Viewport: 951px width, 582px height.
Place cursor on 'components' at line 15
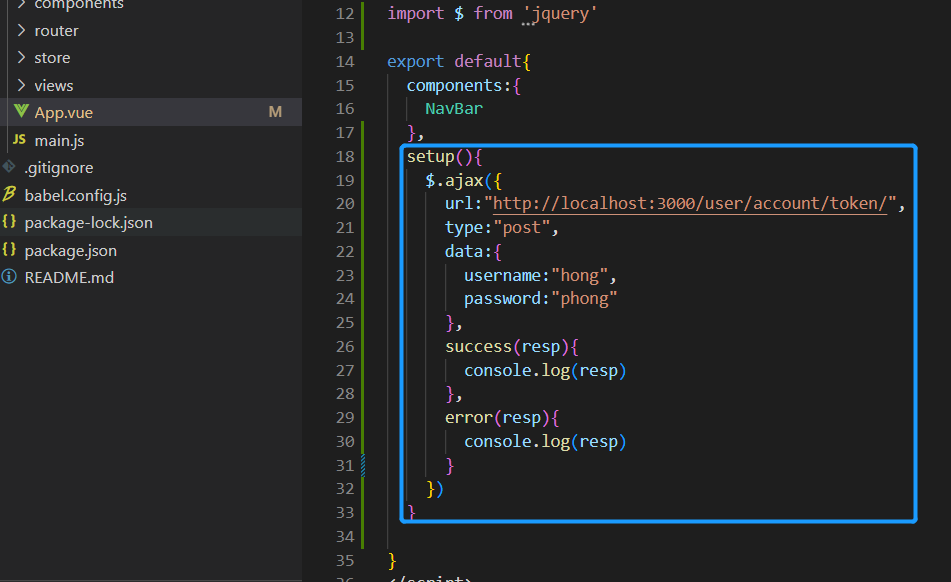(454, 85)
